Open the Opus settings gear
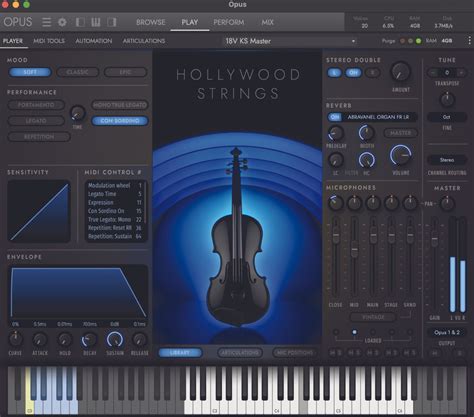 point(62,22)
